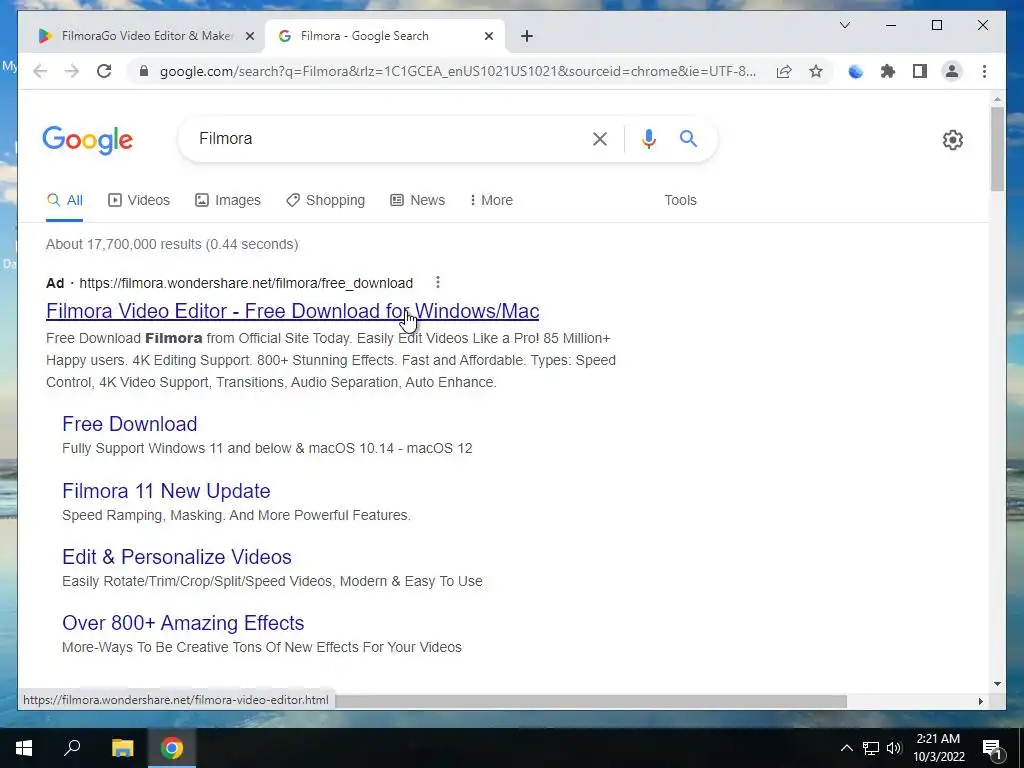Open File Explorer from the taskbar
The width and height of the screenshot is (1024, 768).
122,748
